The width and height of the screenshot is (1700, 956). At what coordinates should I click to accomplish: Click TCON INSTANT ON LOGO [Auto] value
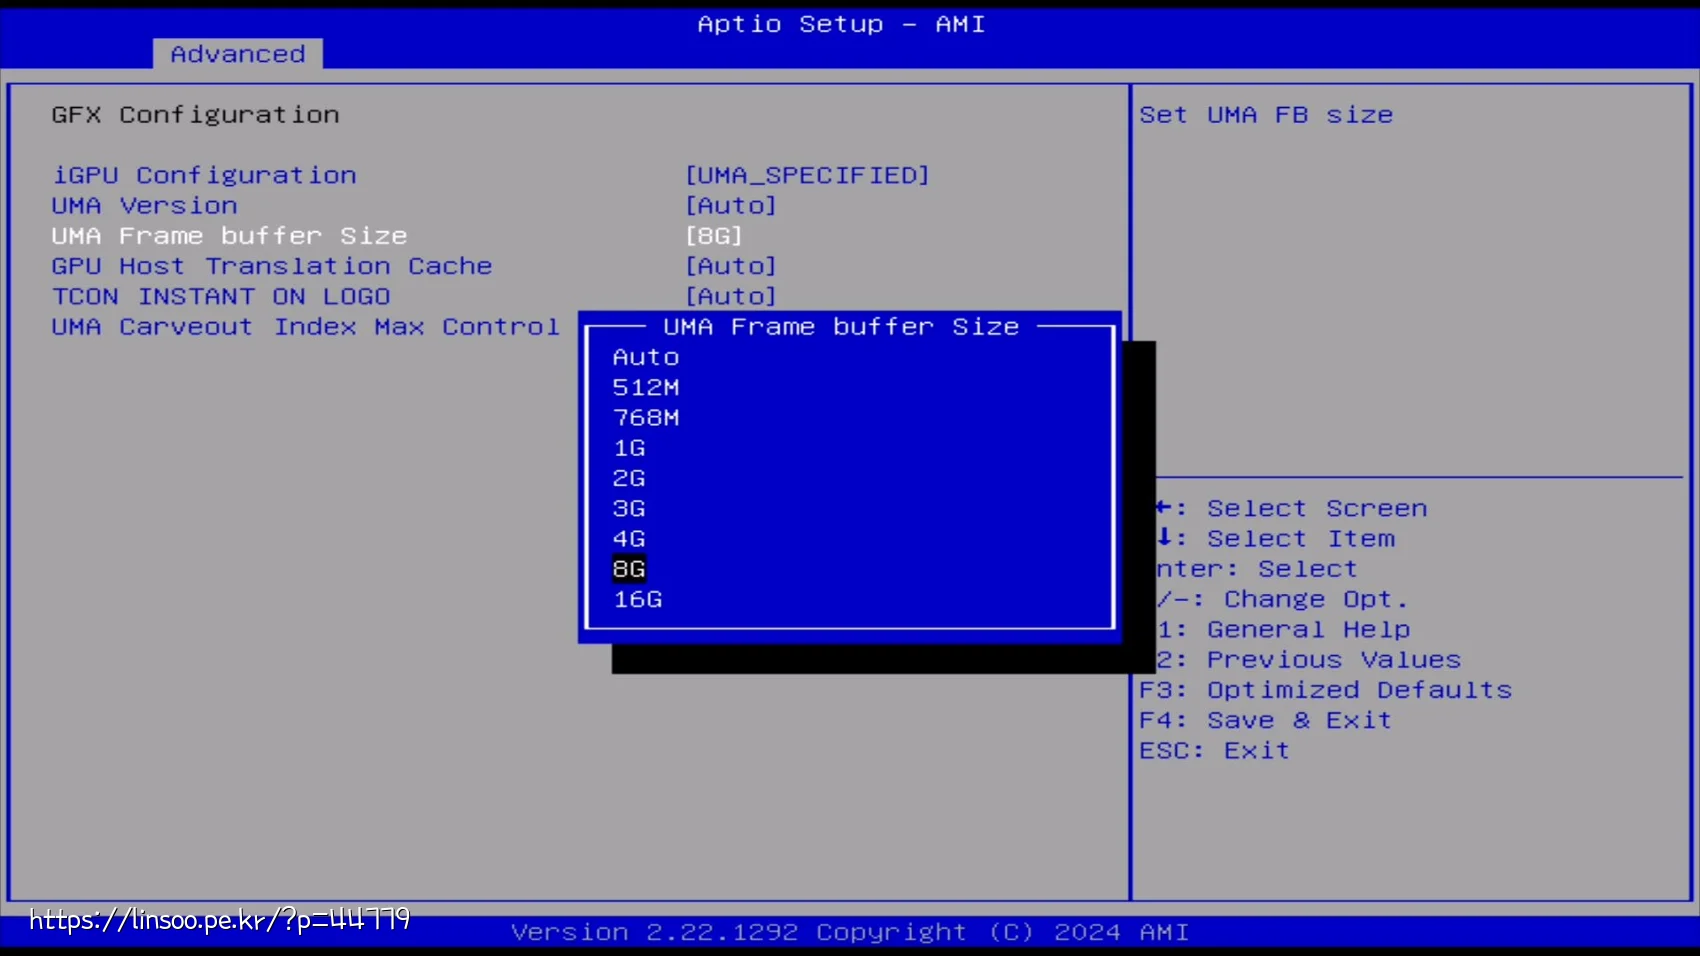pos(731,296)
